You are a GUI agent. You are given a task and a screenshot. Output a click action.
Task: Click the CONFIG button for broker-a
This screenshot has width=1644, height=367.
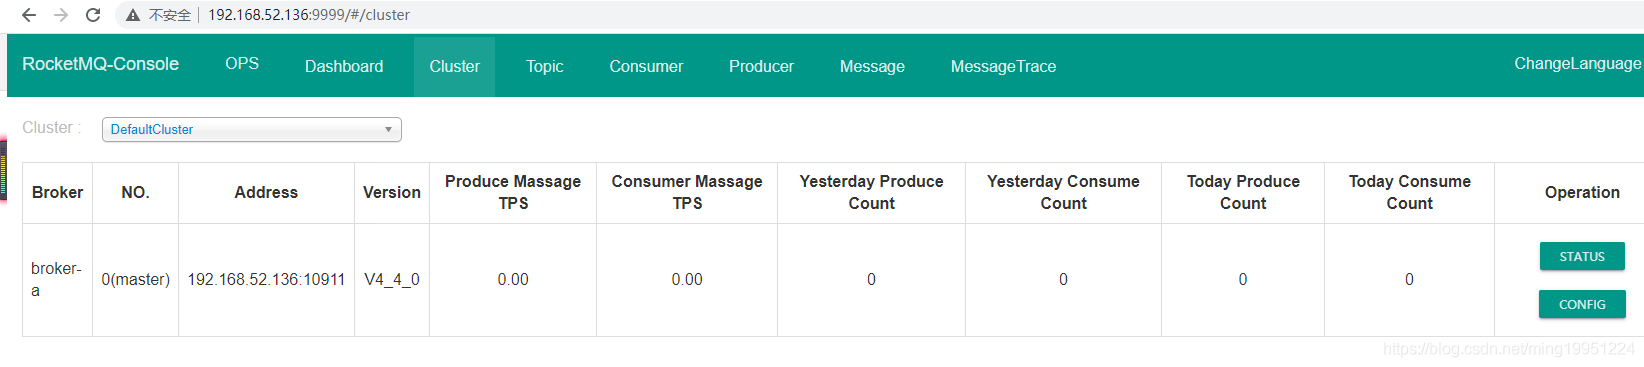(x=1582, y=304)
